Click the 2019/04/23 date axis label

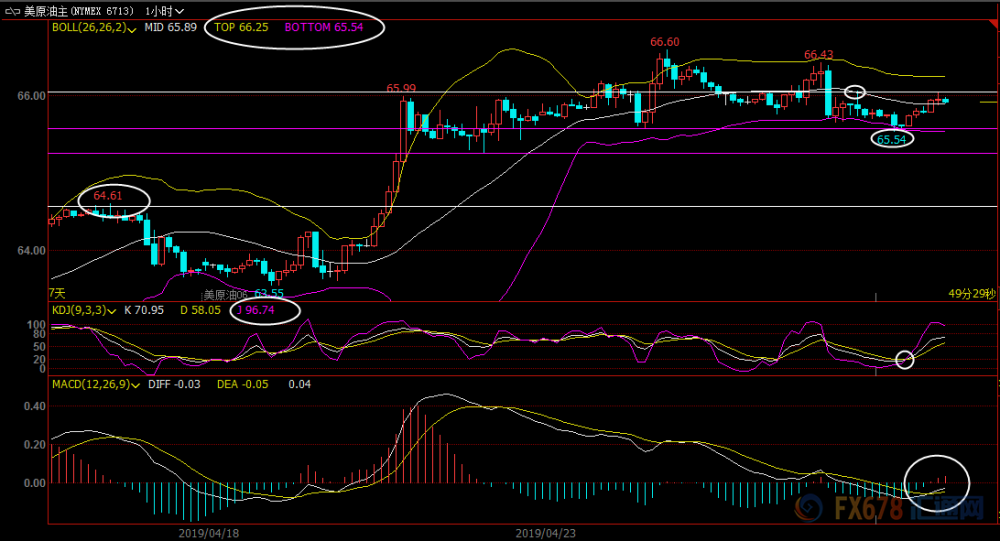[545, 533]
